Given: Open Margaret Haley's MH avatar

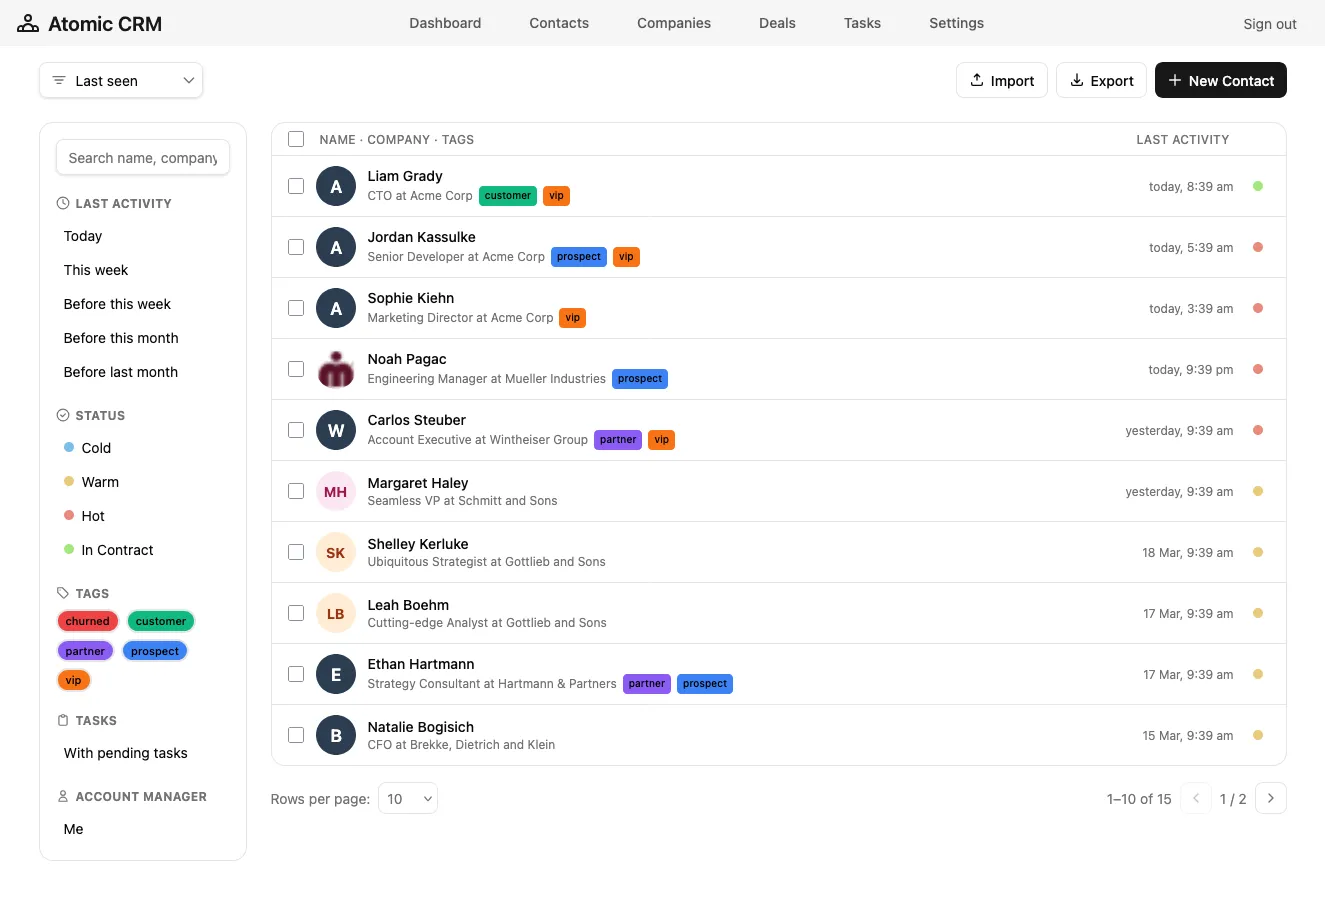Looking at the screenshot, I should click(336, 492).
